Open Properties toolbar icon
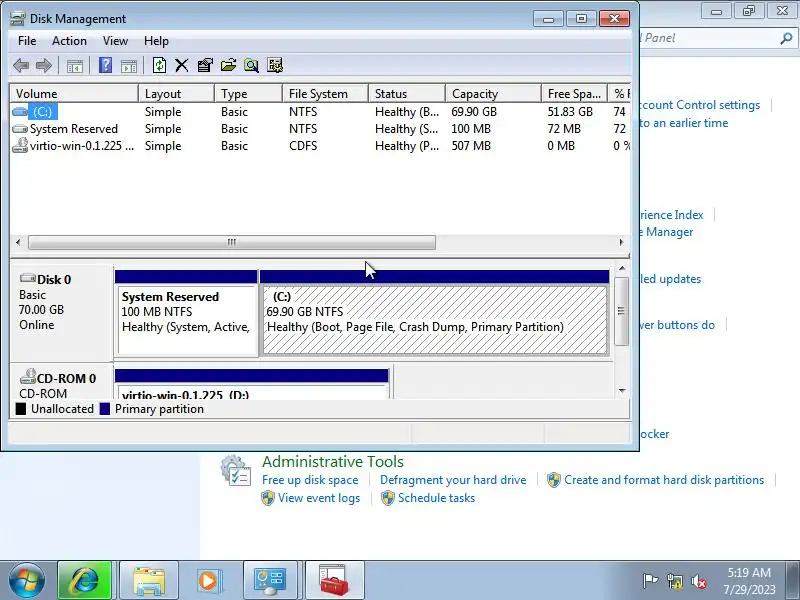The width and height of the screenshot is (800, 600). coord(205,65)
